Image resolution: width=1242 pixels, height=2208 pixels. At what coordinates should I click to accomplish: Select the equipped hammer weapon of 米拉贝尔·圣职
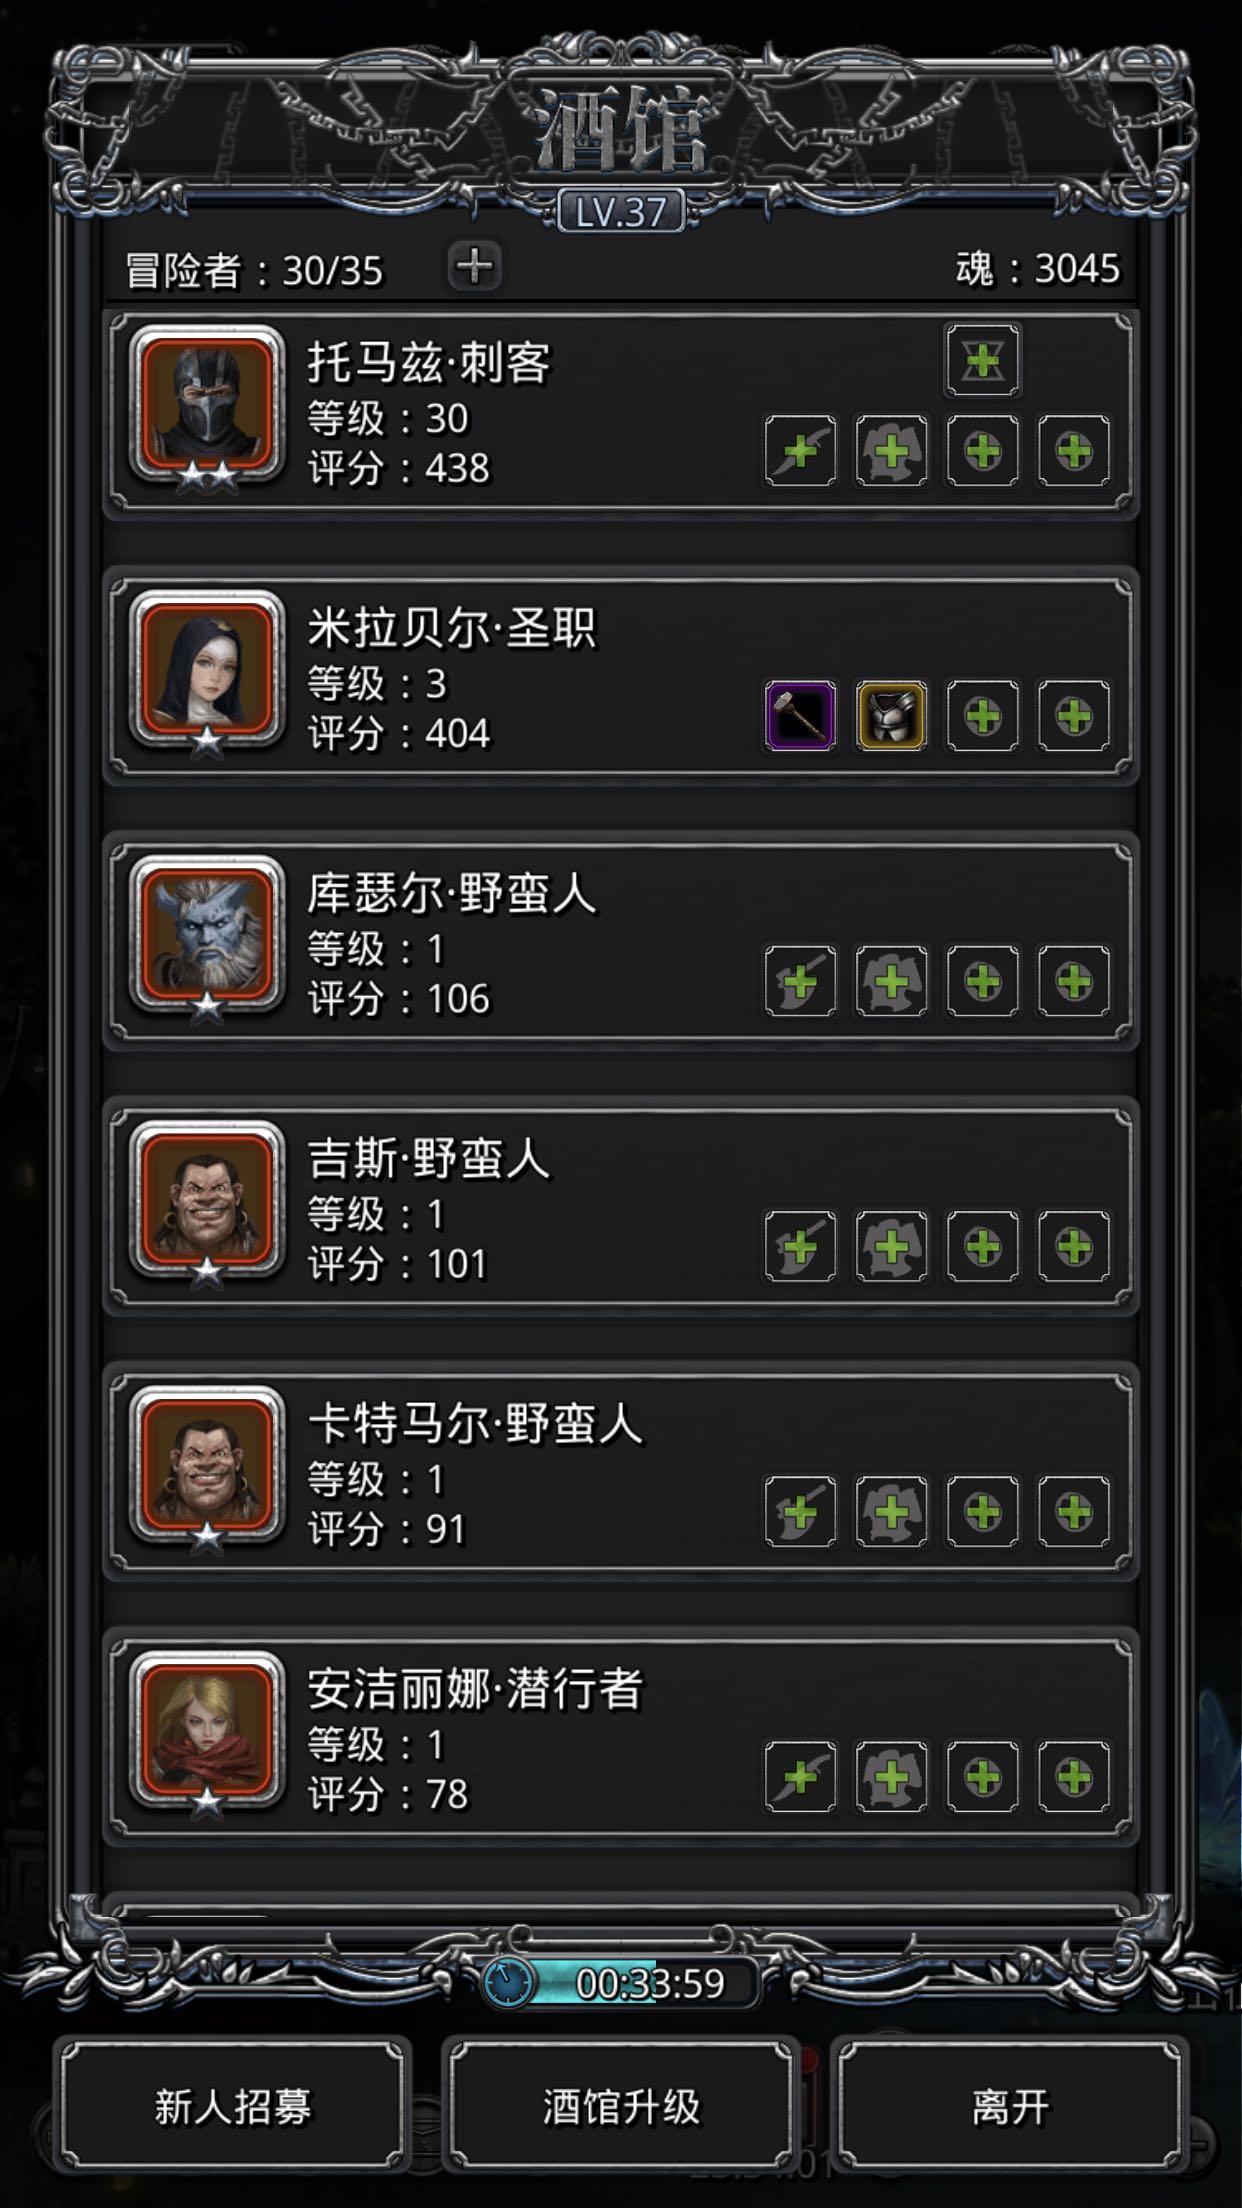click(x=800, y=716)
